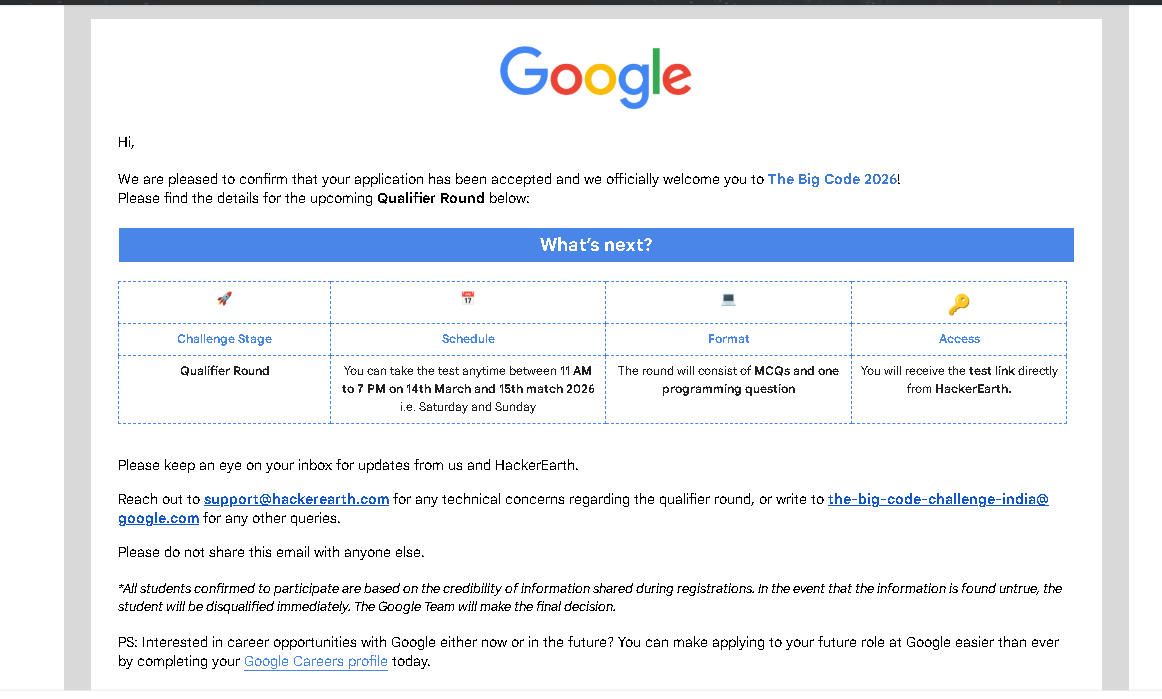Click the Schedule column header
Viewport: 1162px width, 699px height.
coord(468,339)
